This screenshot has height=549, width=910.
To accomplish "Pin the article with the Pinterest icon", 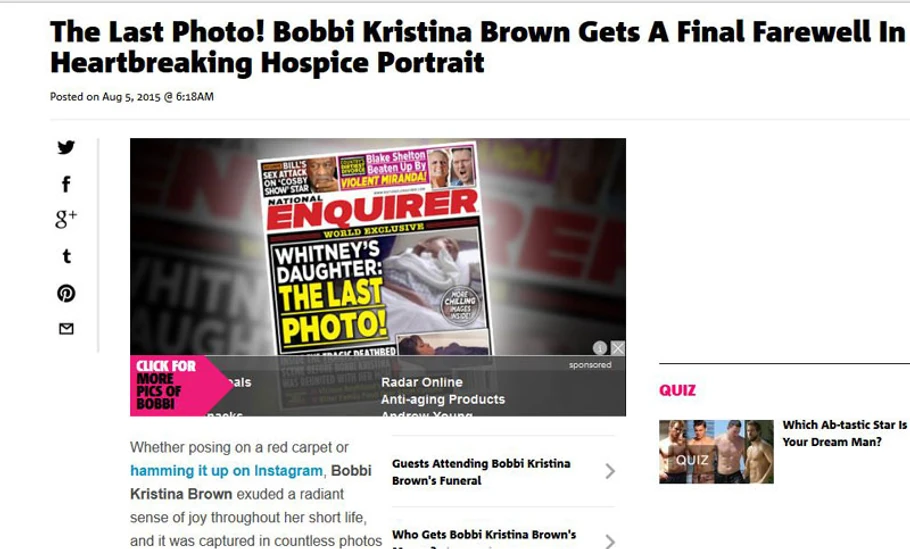I will pos(66,293).
